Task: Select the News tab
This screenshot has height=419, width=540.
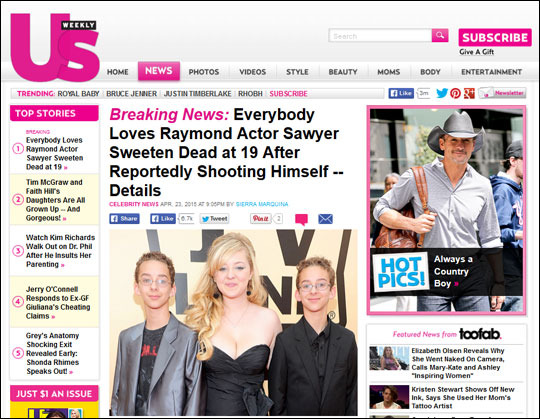Action: click(159, 71)
